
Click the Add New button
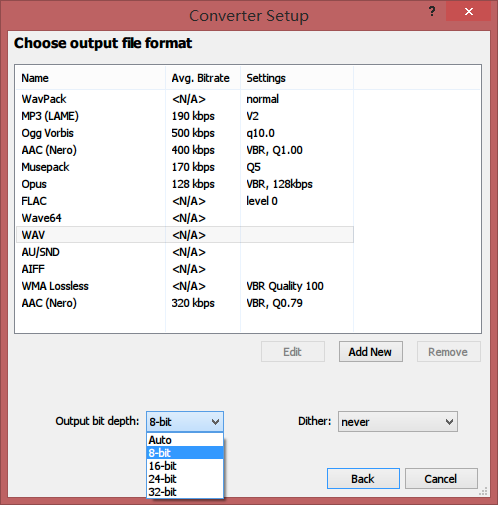click(x=371, y=352)
